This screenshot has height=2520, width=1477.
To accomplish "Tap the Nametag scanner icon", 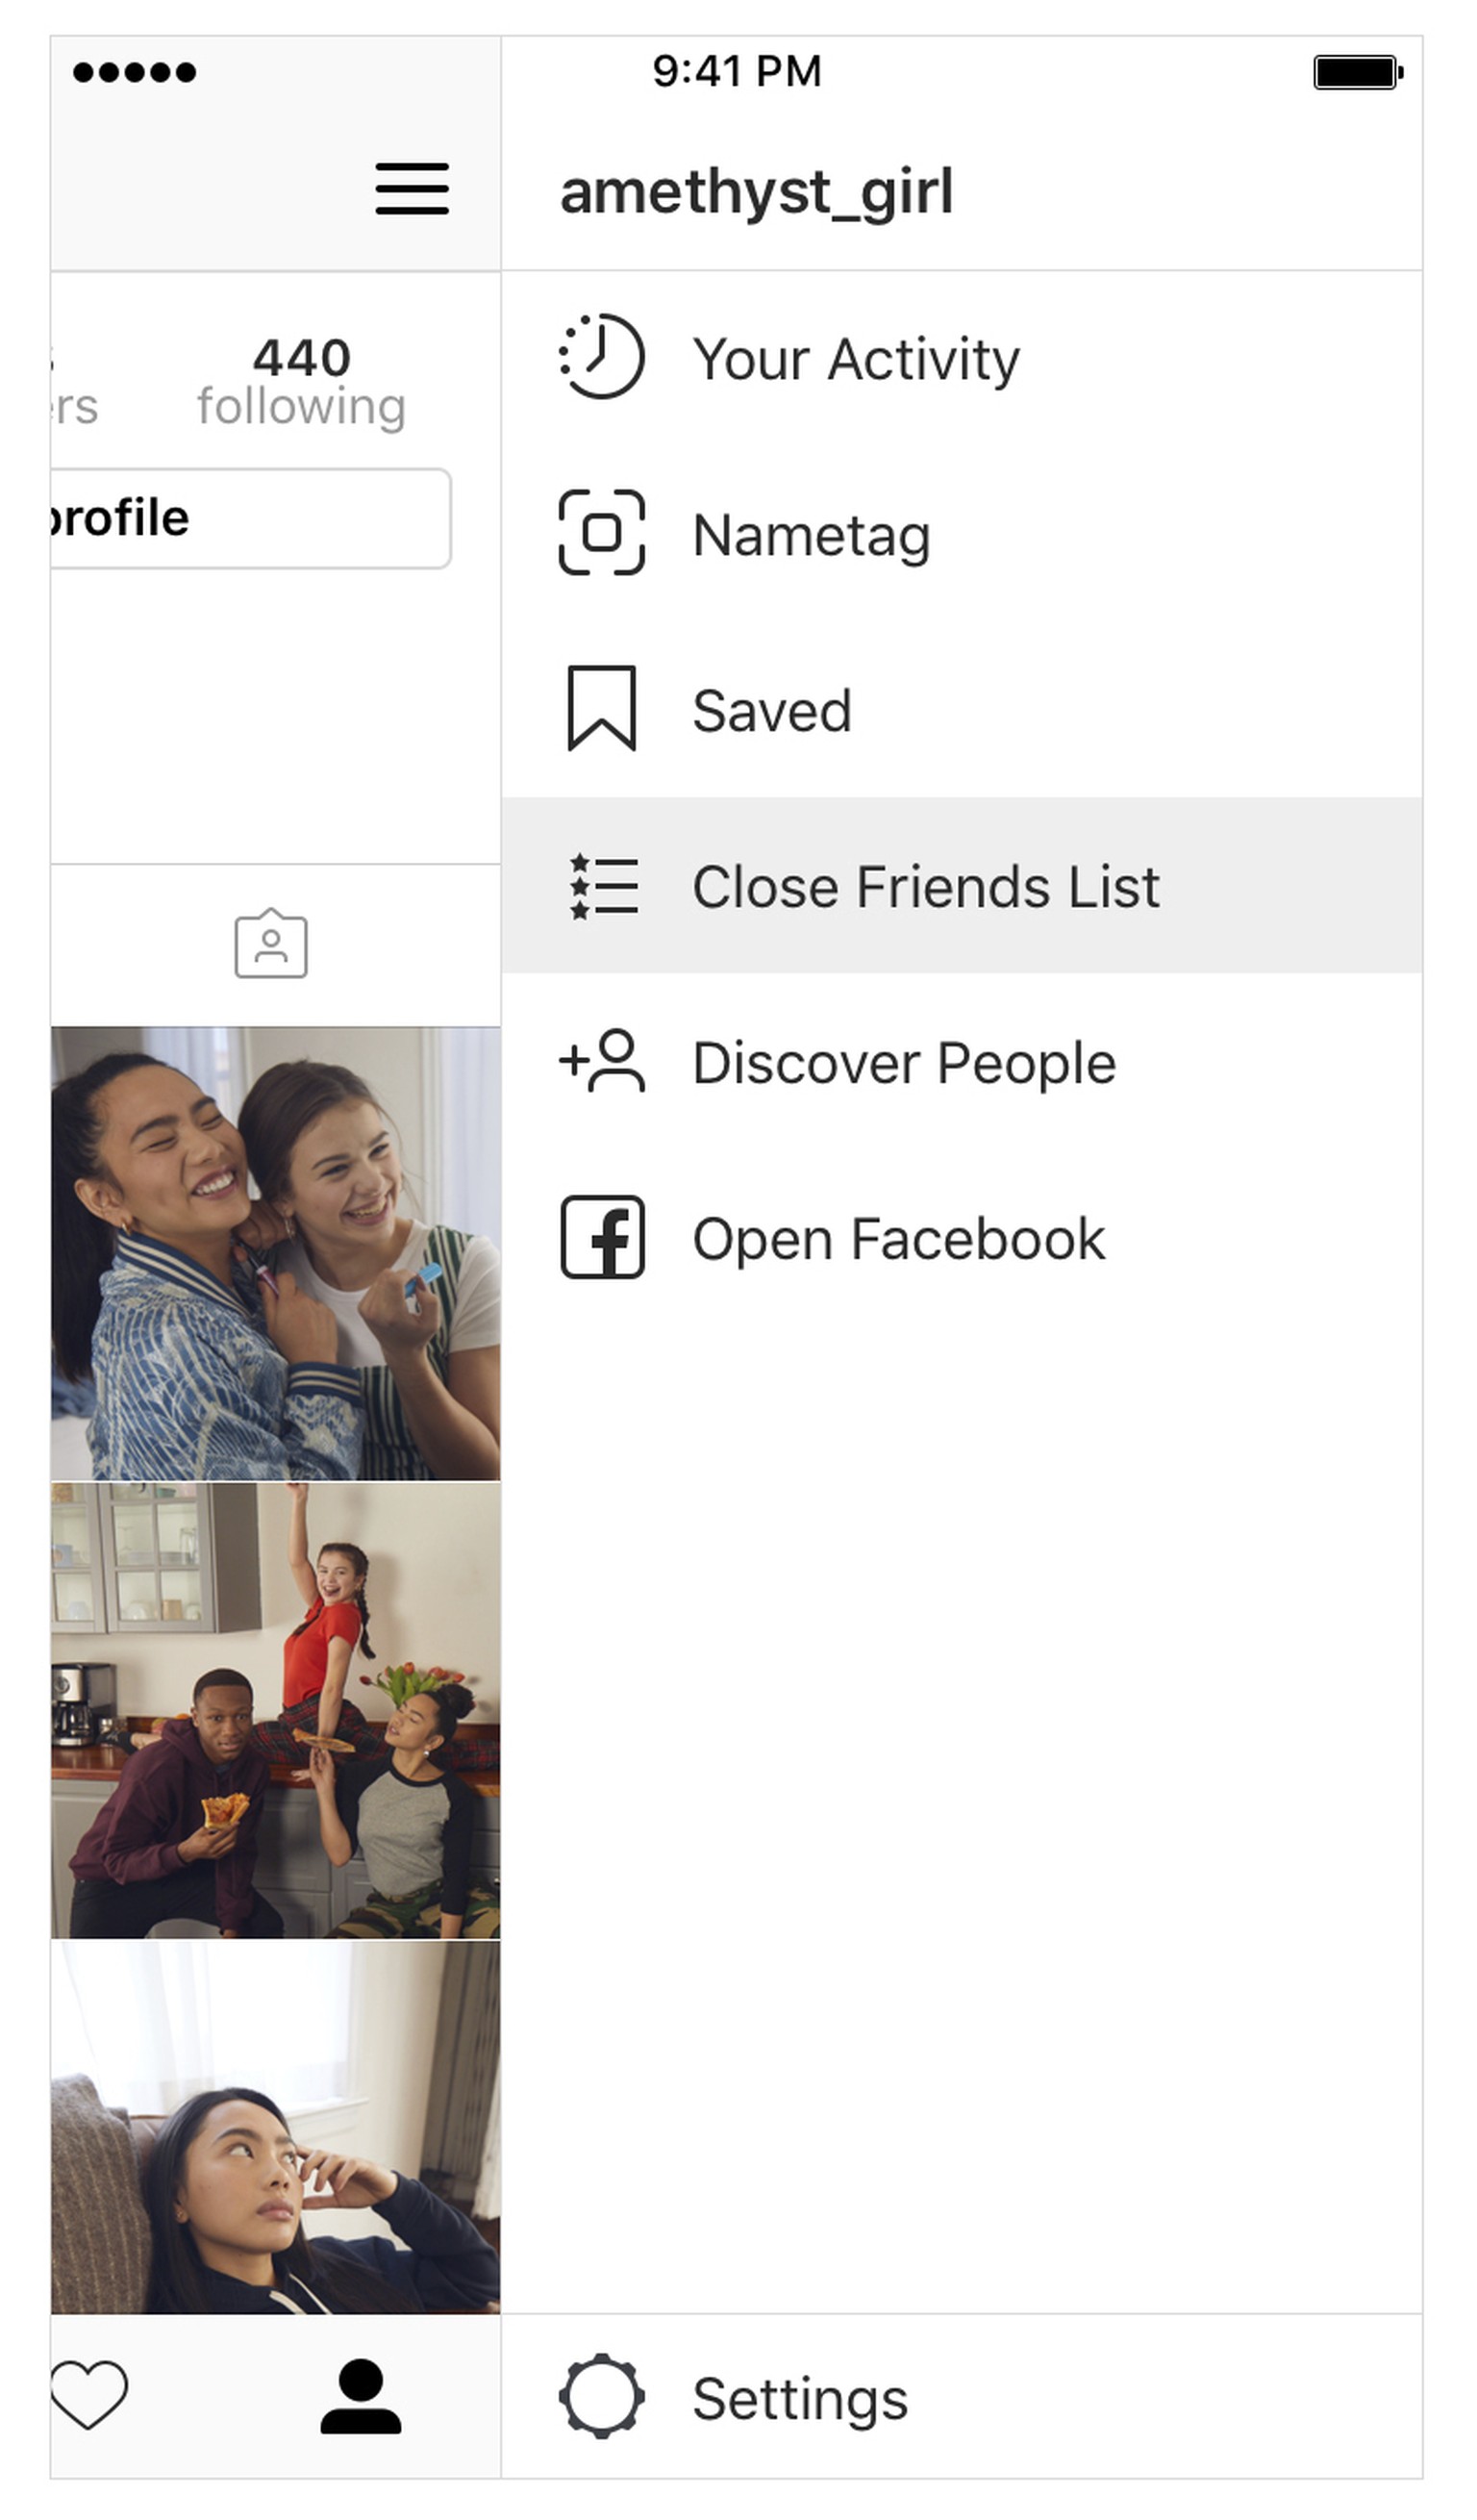I will pos(601,533).
